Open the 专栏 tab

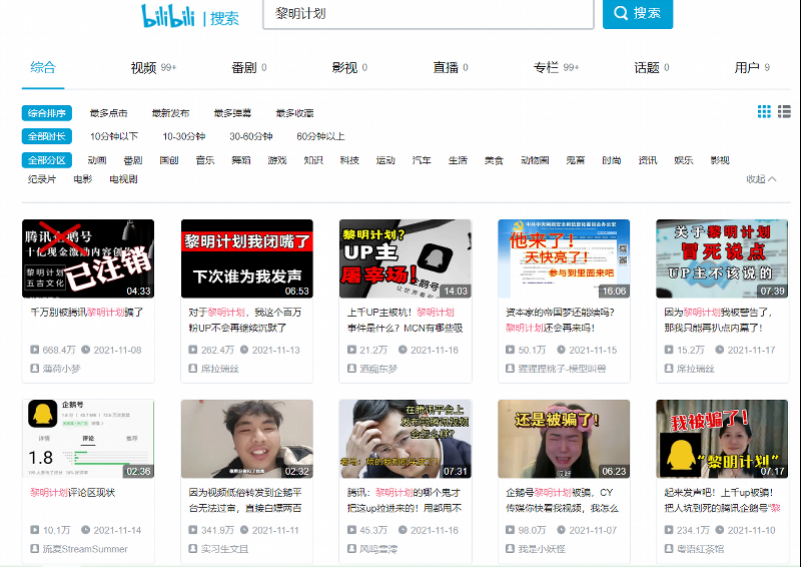tap(556, 67)
